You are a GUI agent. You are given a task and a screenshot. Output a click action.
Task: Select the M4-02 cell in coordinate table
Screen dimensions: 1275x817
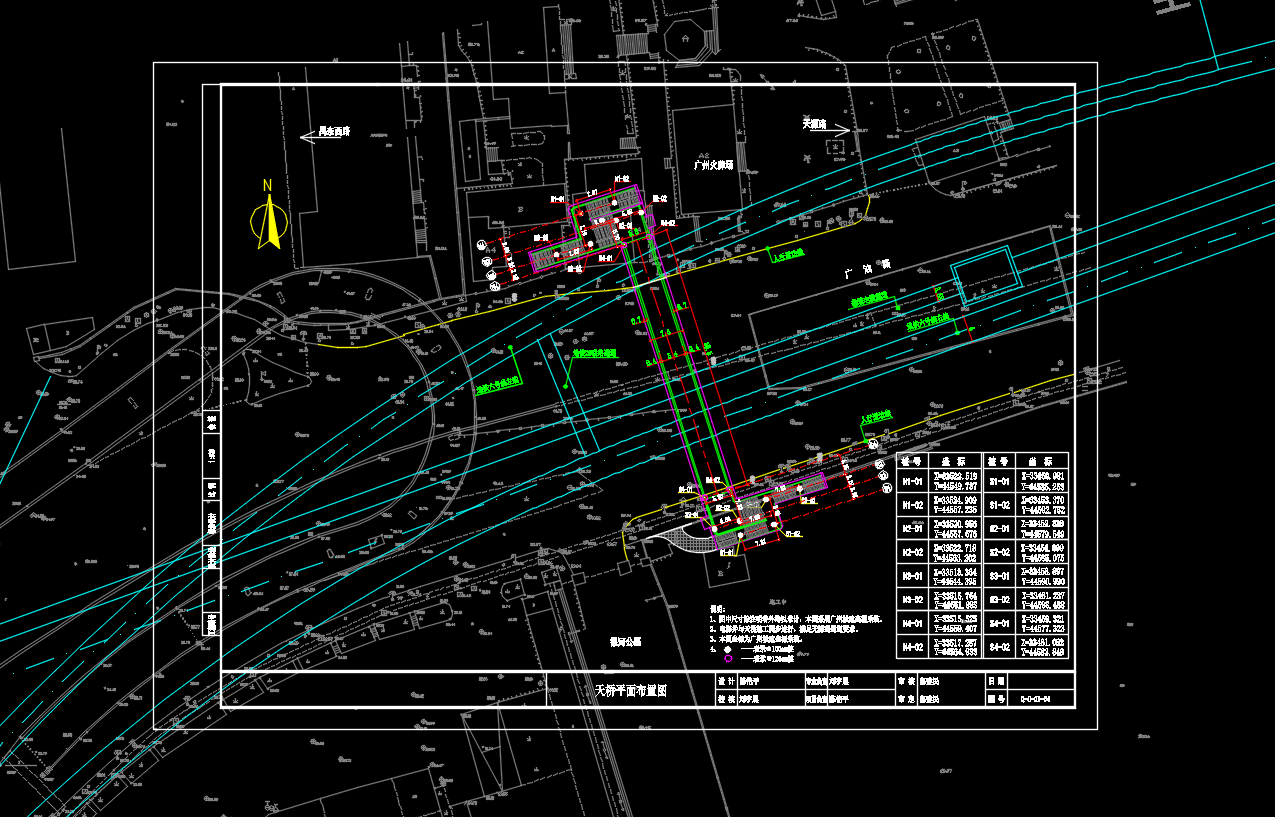coord(911,649)
